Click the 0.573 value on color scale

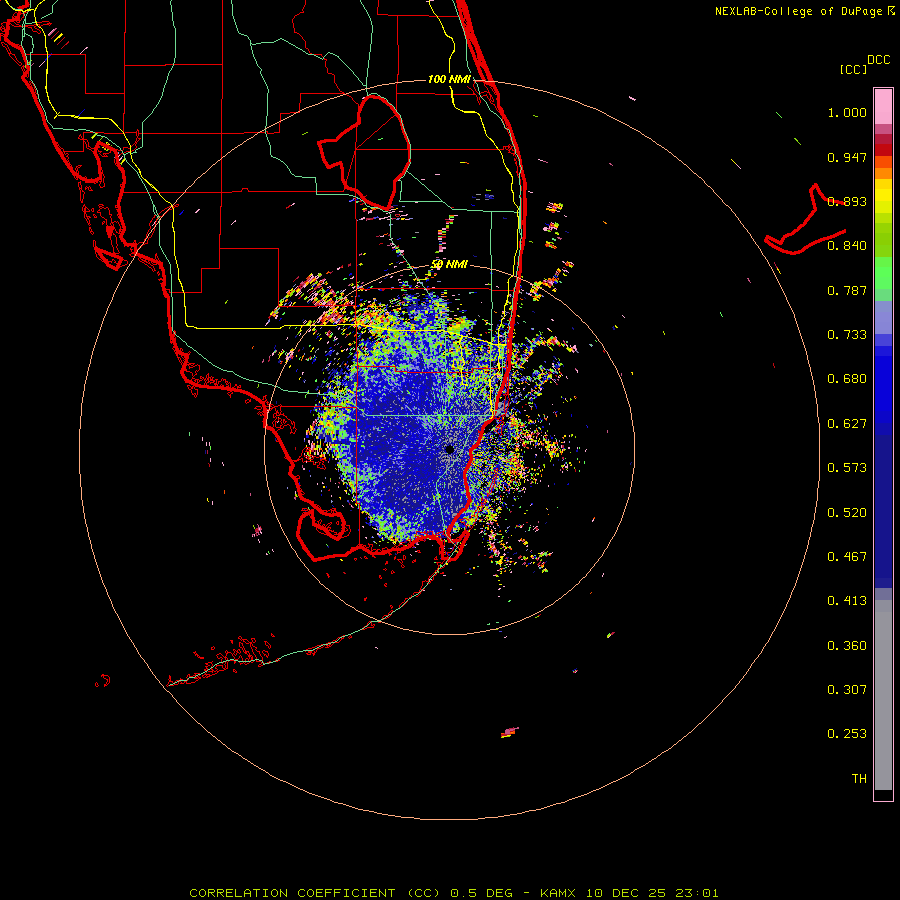[847, 468]
